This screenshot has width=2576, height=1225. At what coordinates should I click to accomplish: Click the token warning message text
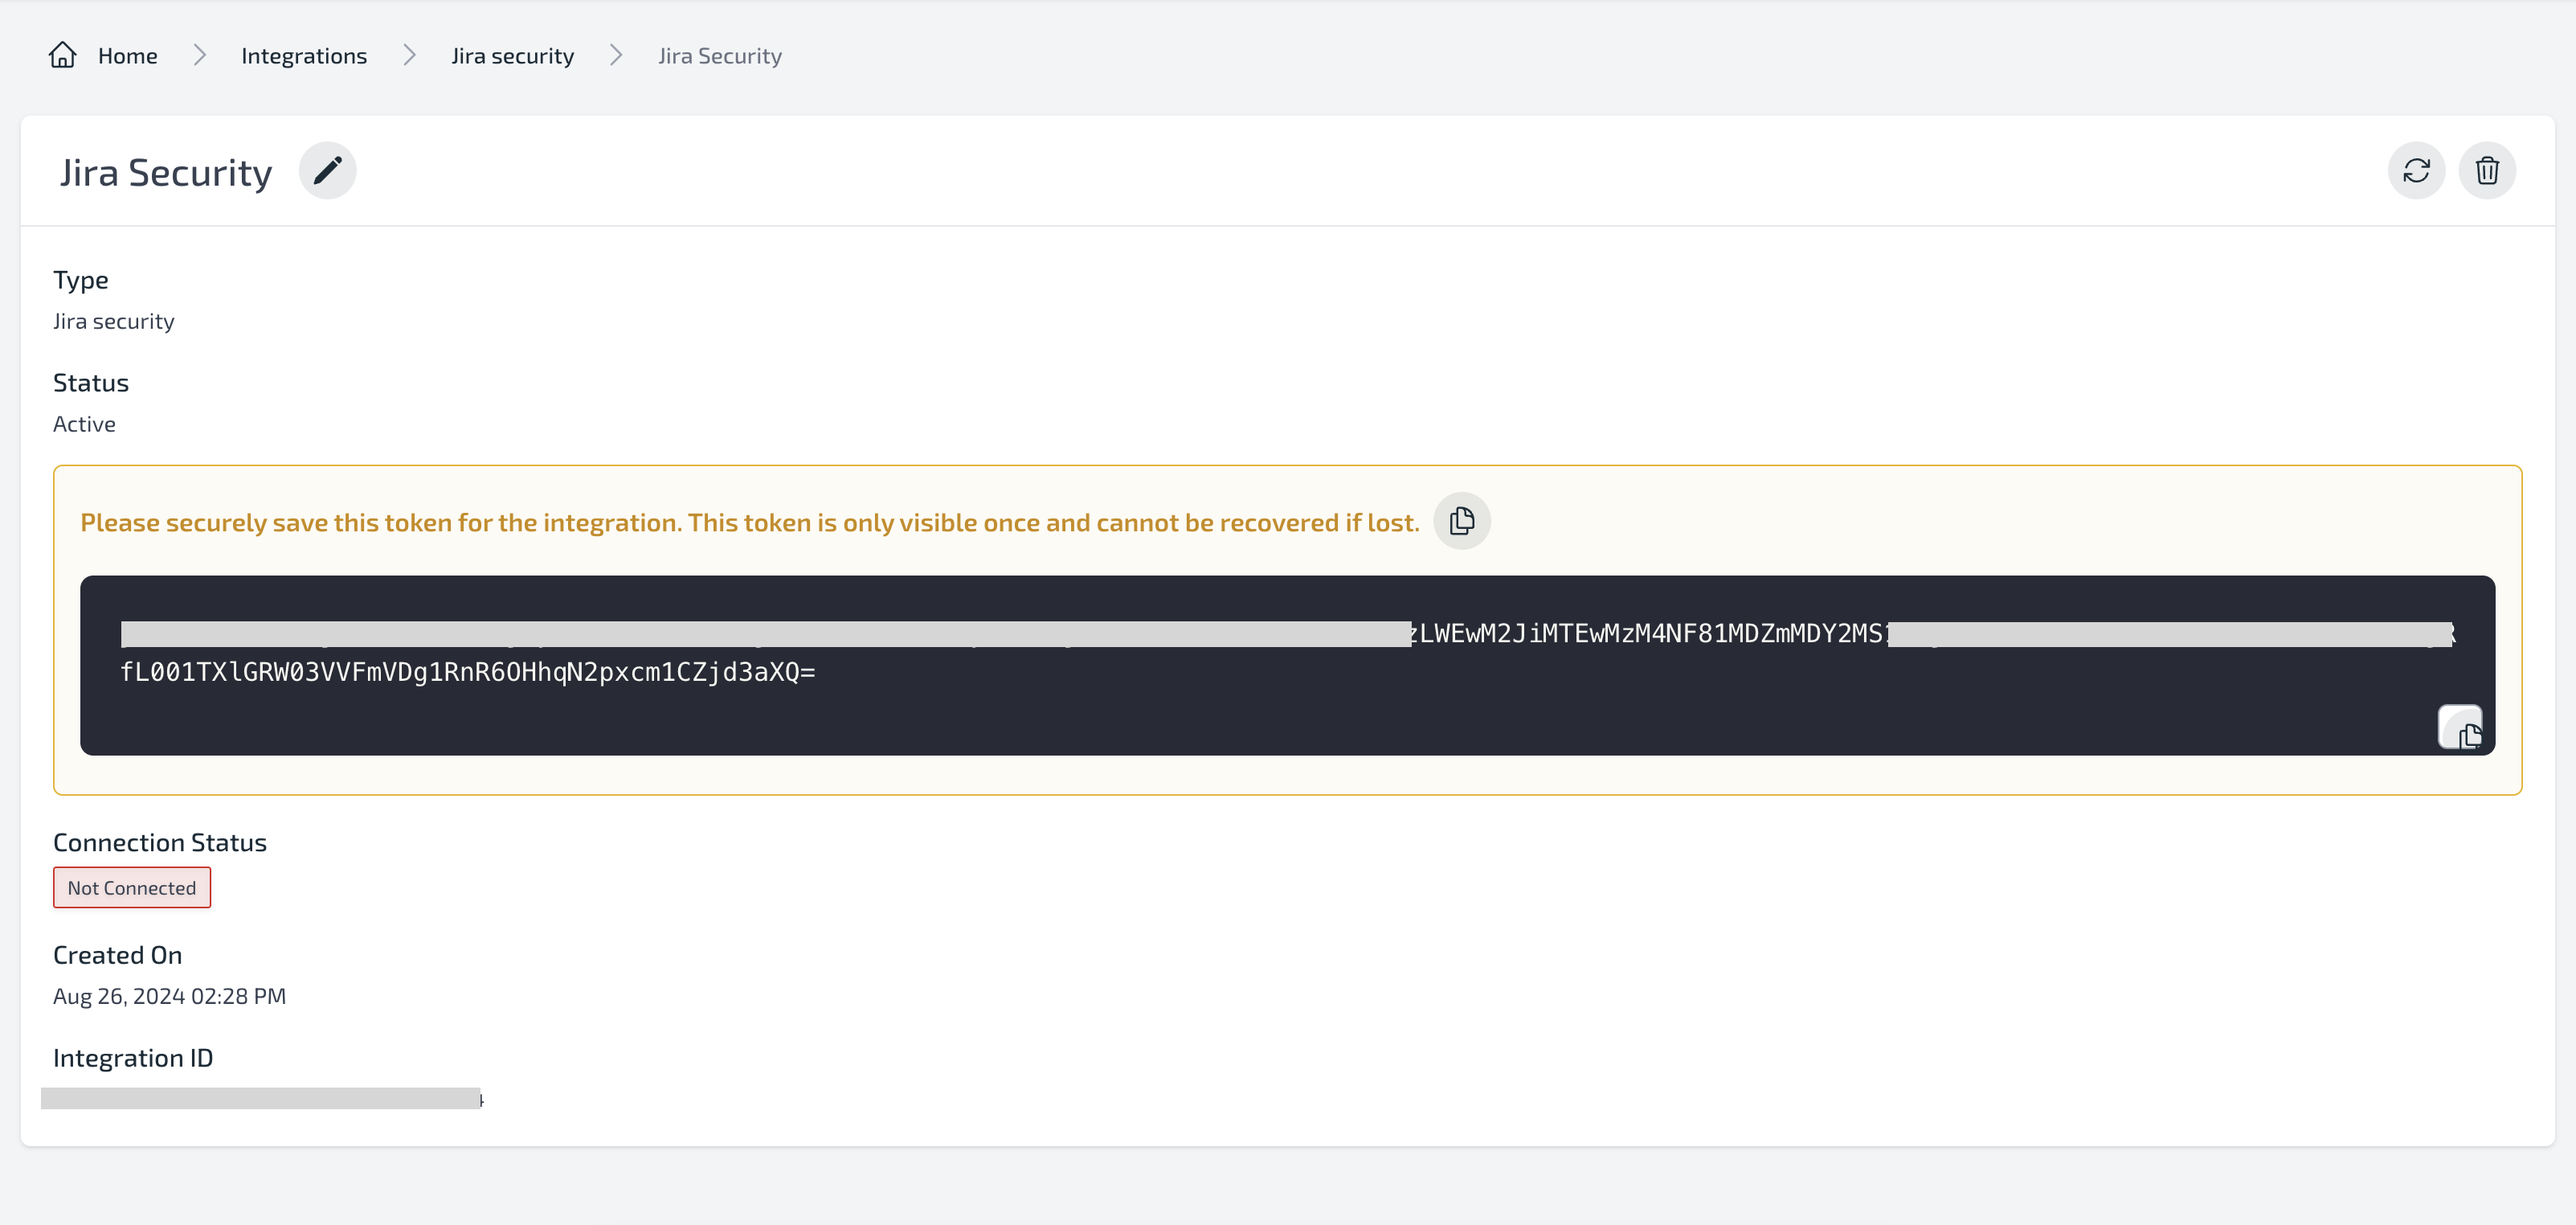[x=749, y=522]
